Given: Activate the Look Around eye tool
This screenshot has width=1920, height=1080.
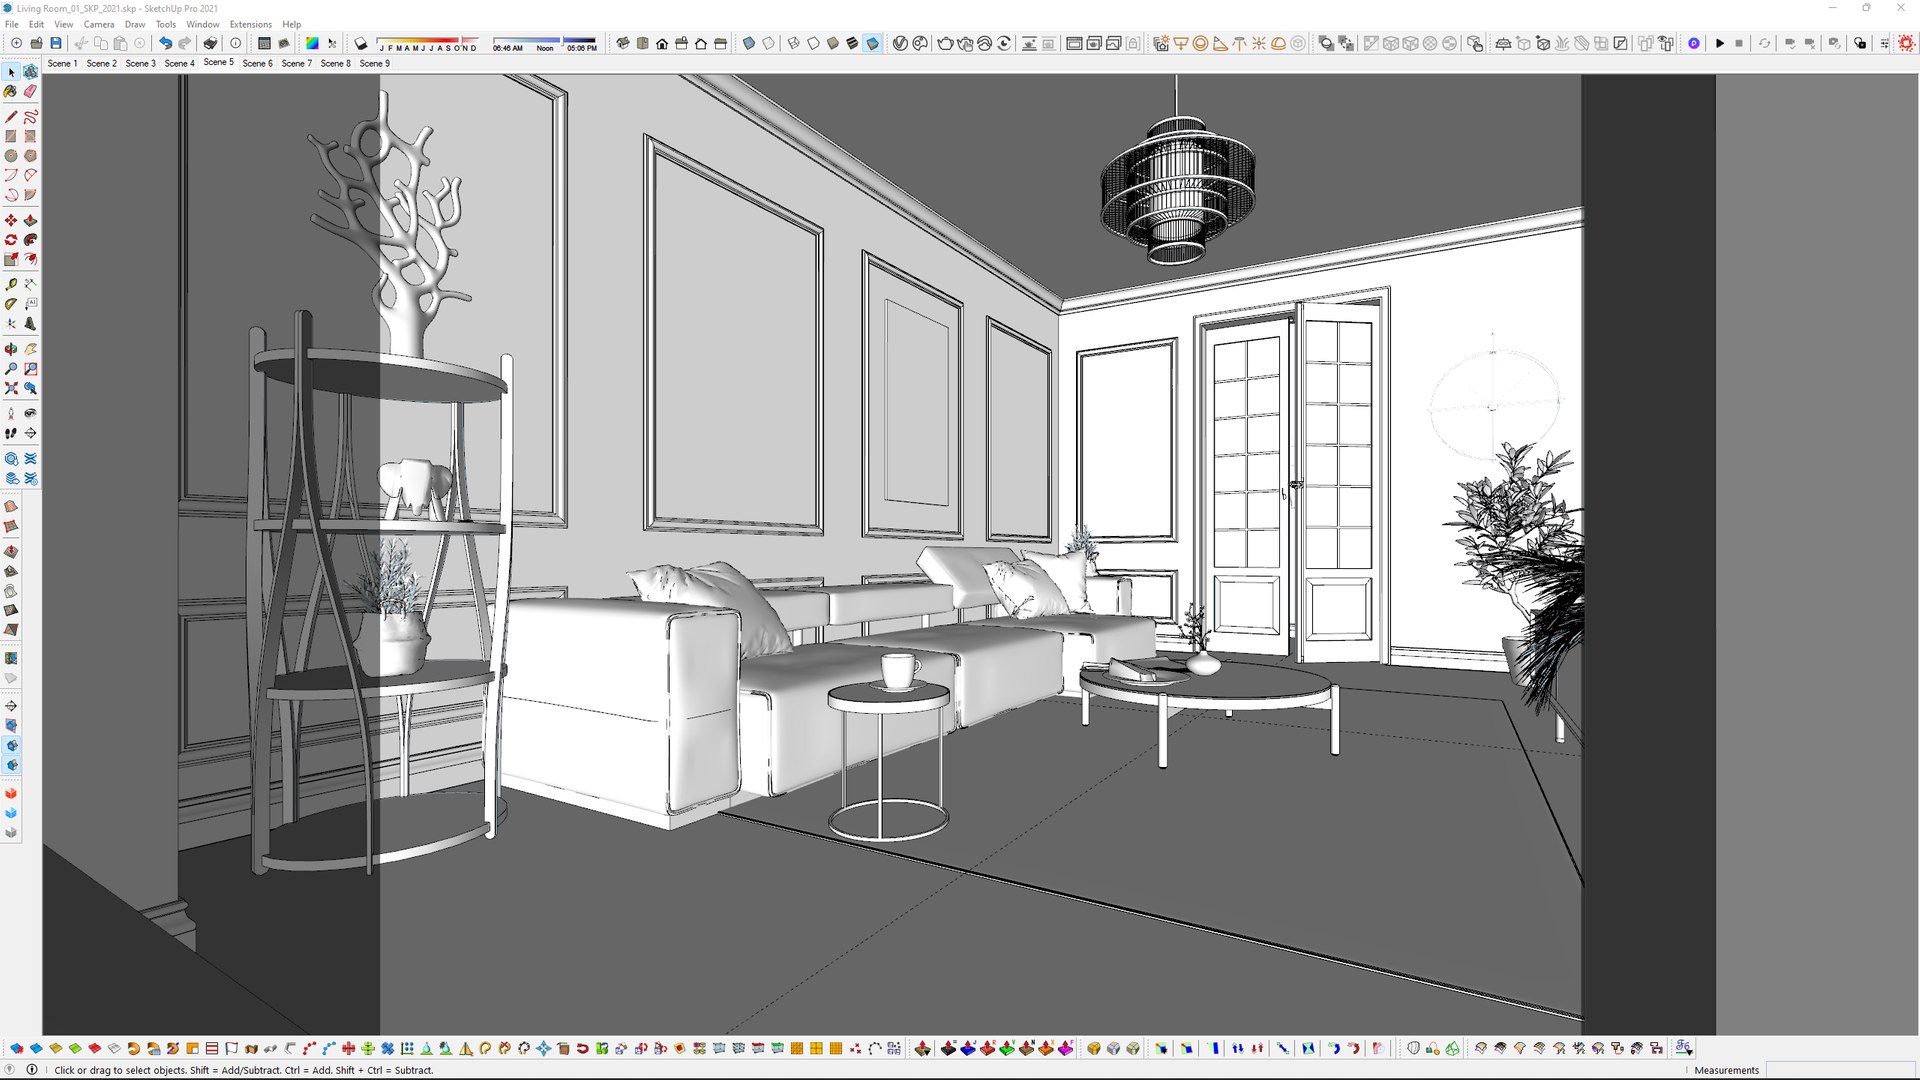Looking at the screenshot, I should (31, 413).
